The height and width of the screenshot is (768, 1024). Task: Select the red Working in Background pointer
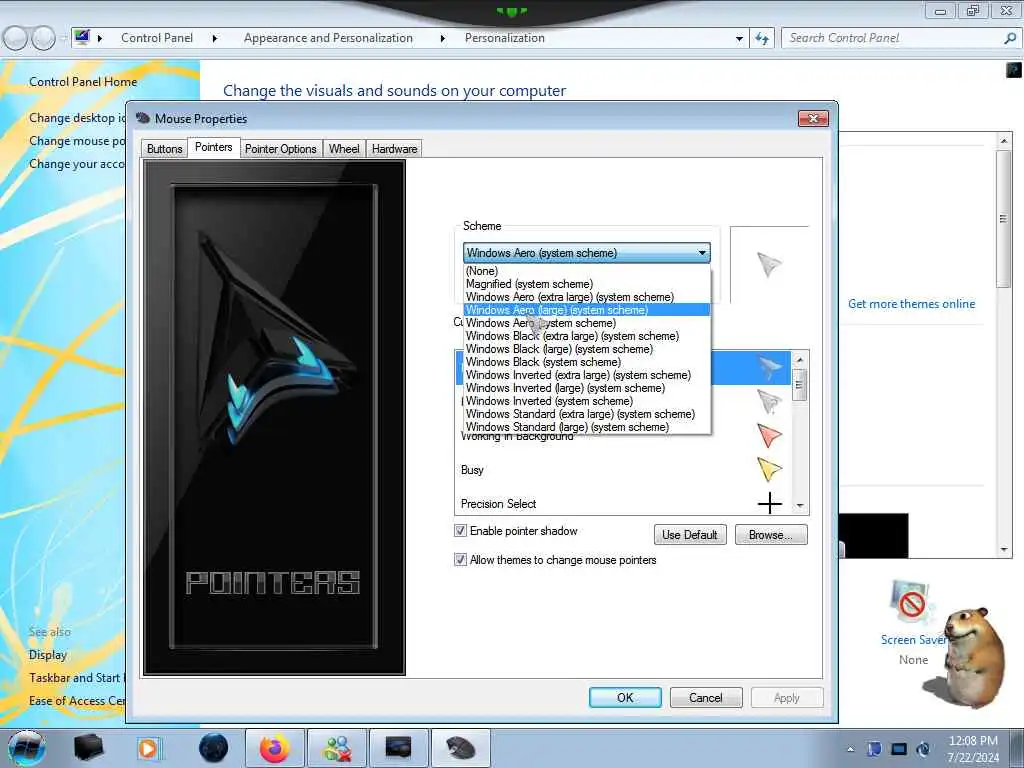pyautogui.click(x=769, y=436)
